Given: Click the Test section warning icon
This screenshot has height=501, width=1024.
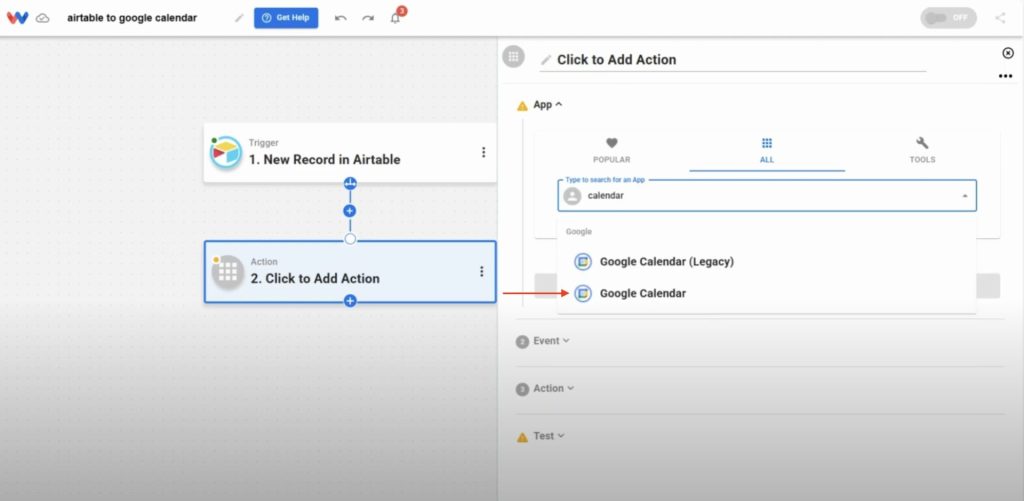Looking at the screenshot, I should (522, 437).
